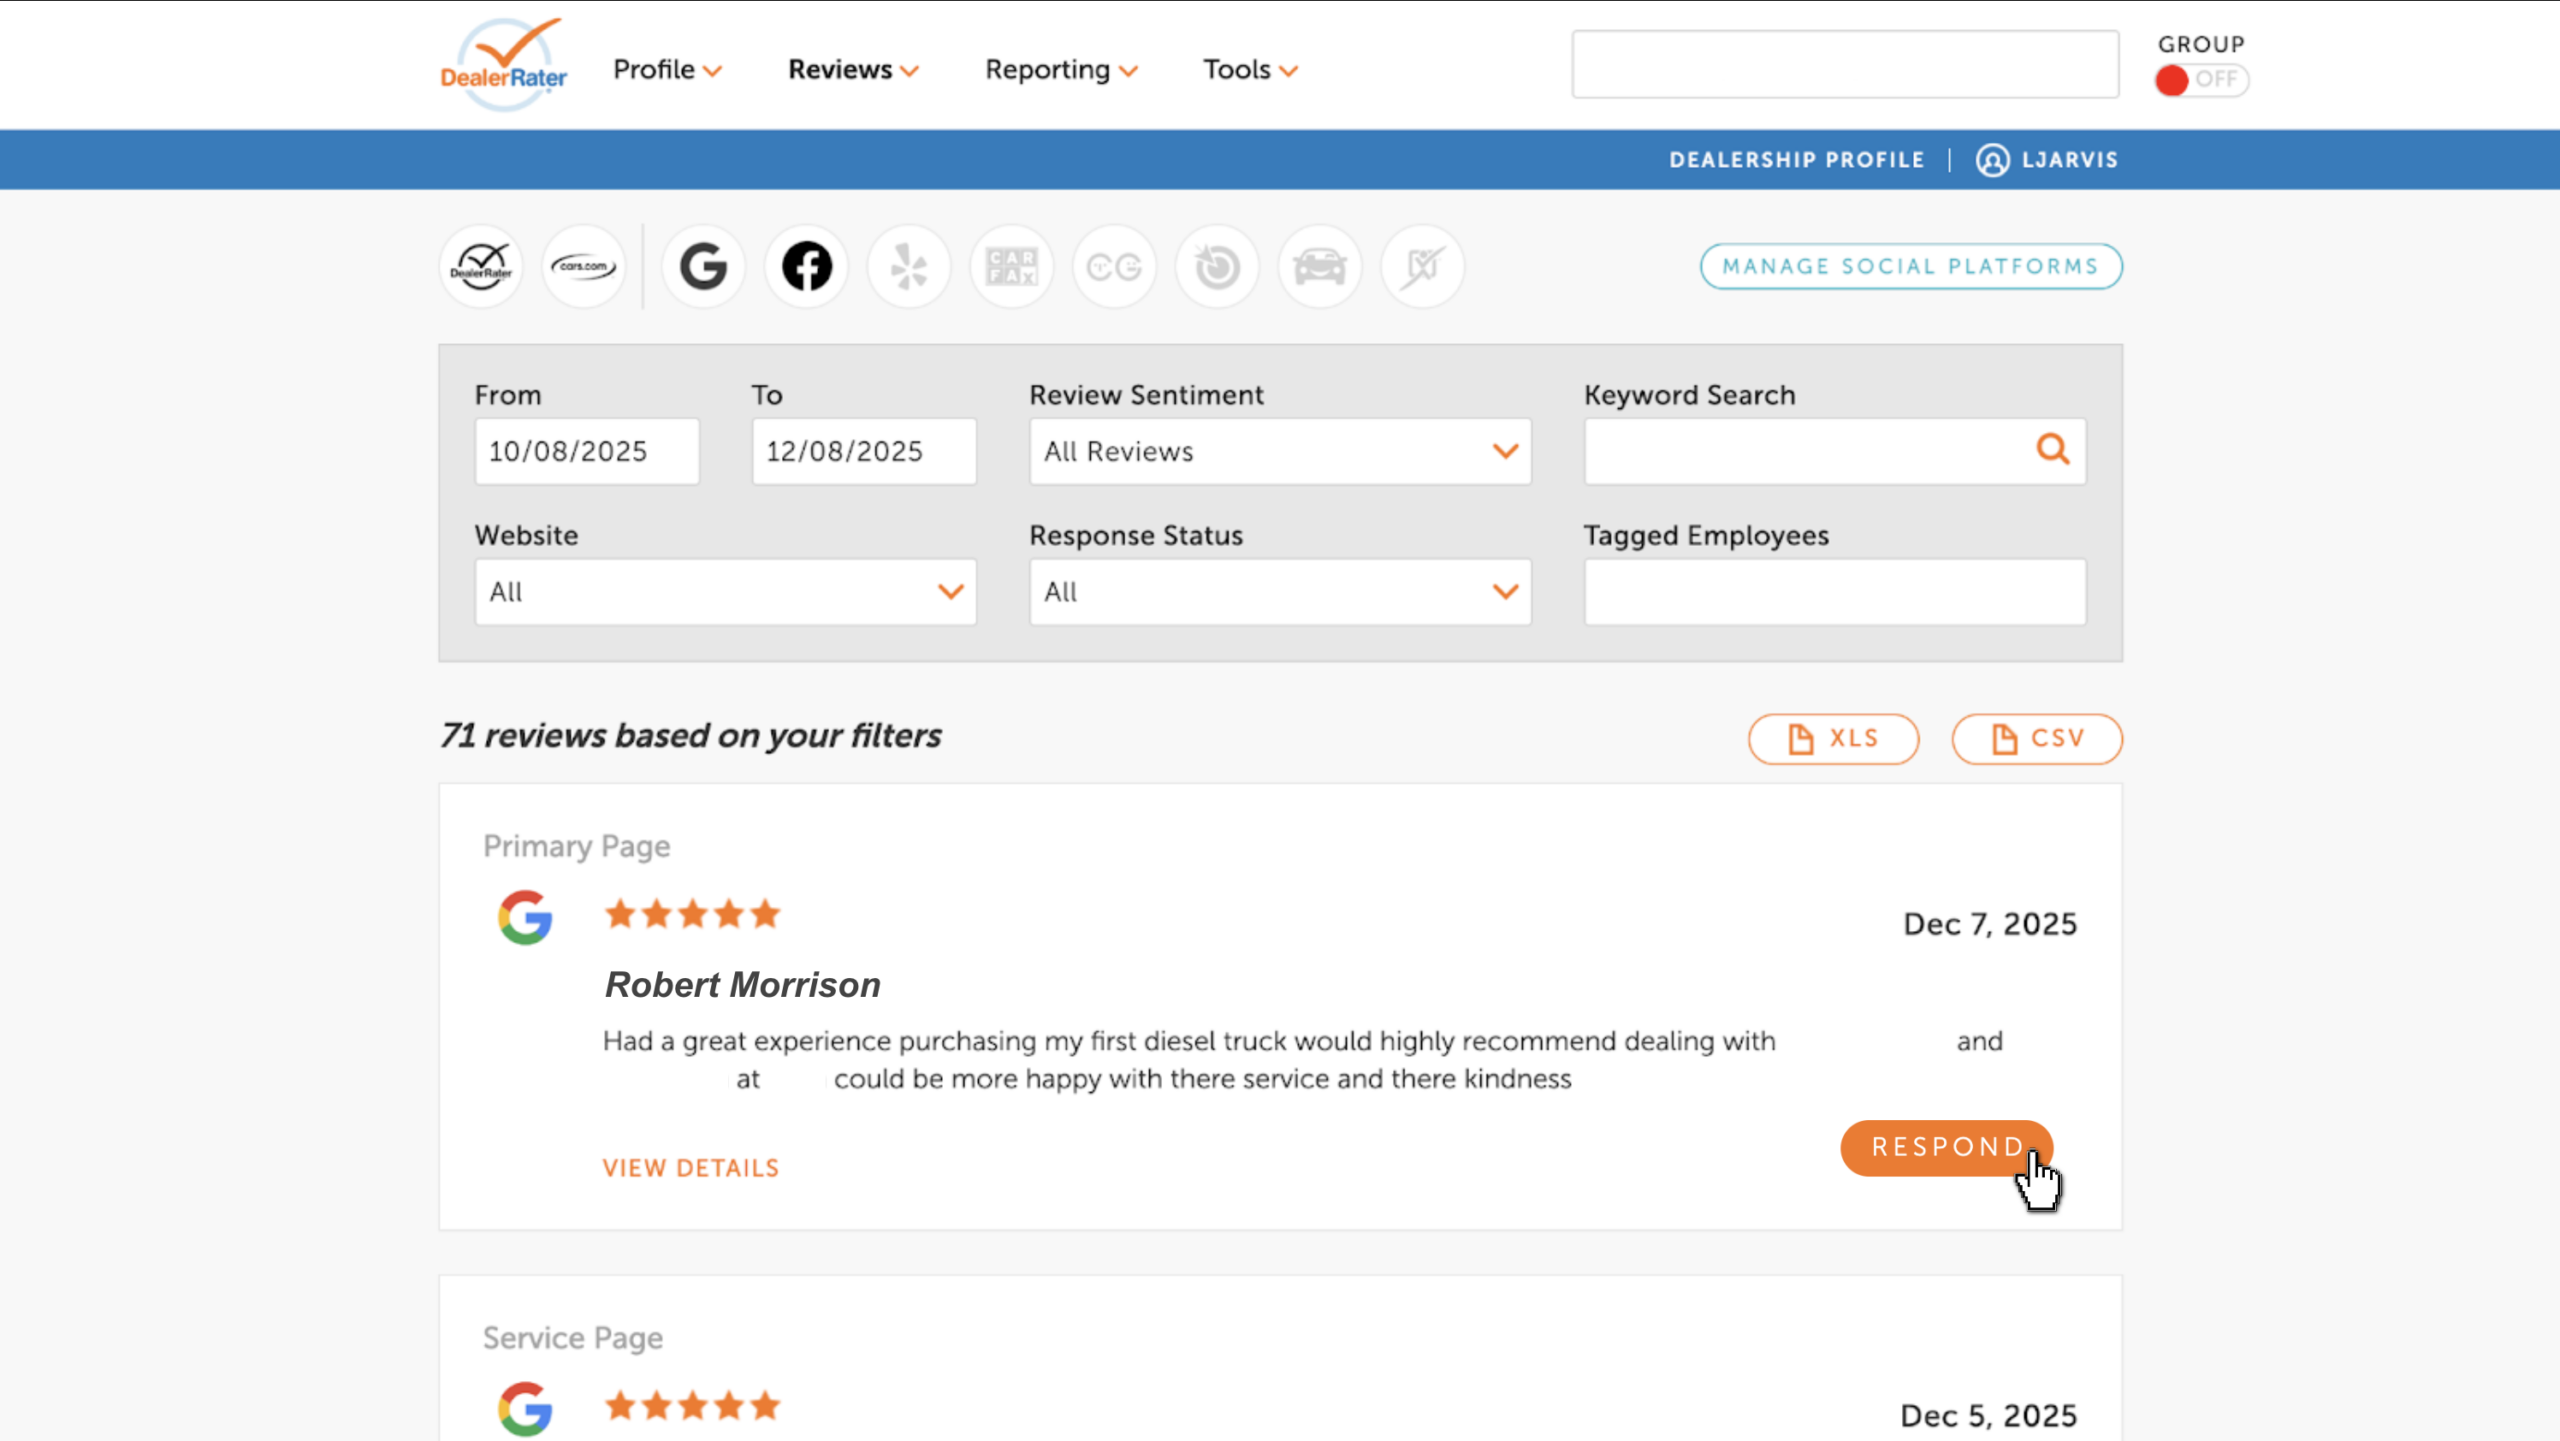Click the To date field
The width and height of the screenshot is (2560, 1441).
point(864,452)
